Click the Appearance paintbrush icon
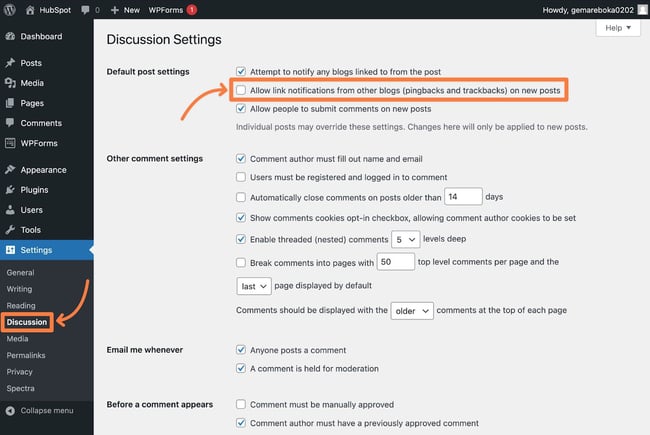650x435 pixels. coord(10,170)
